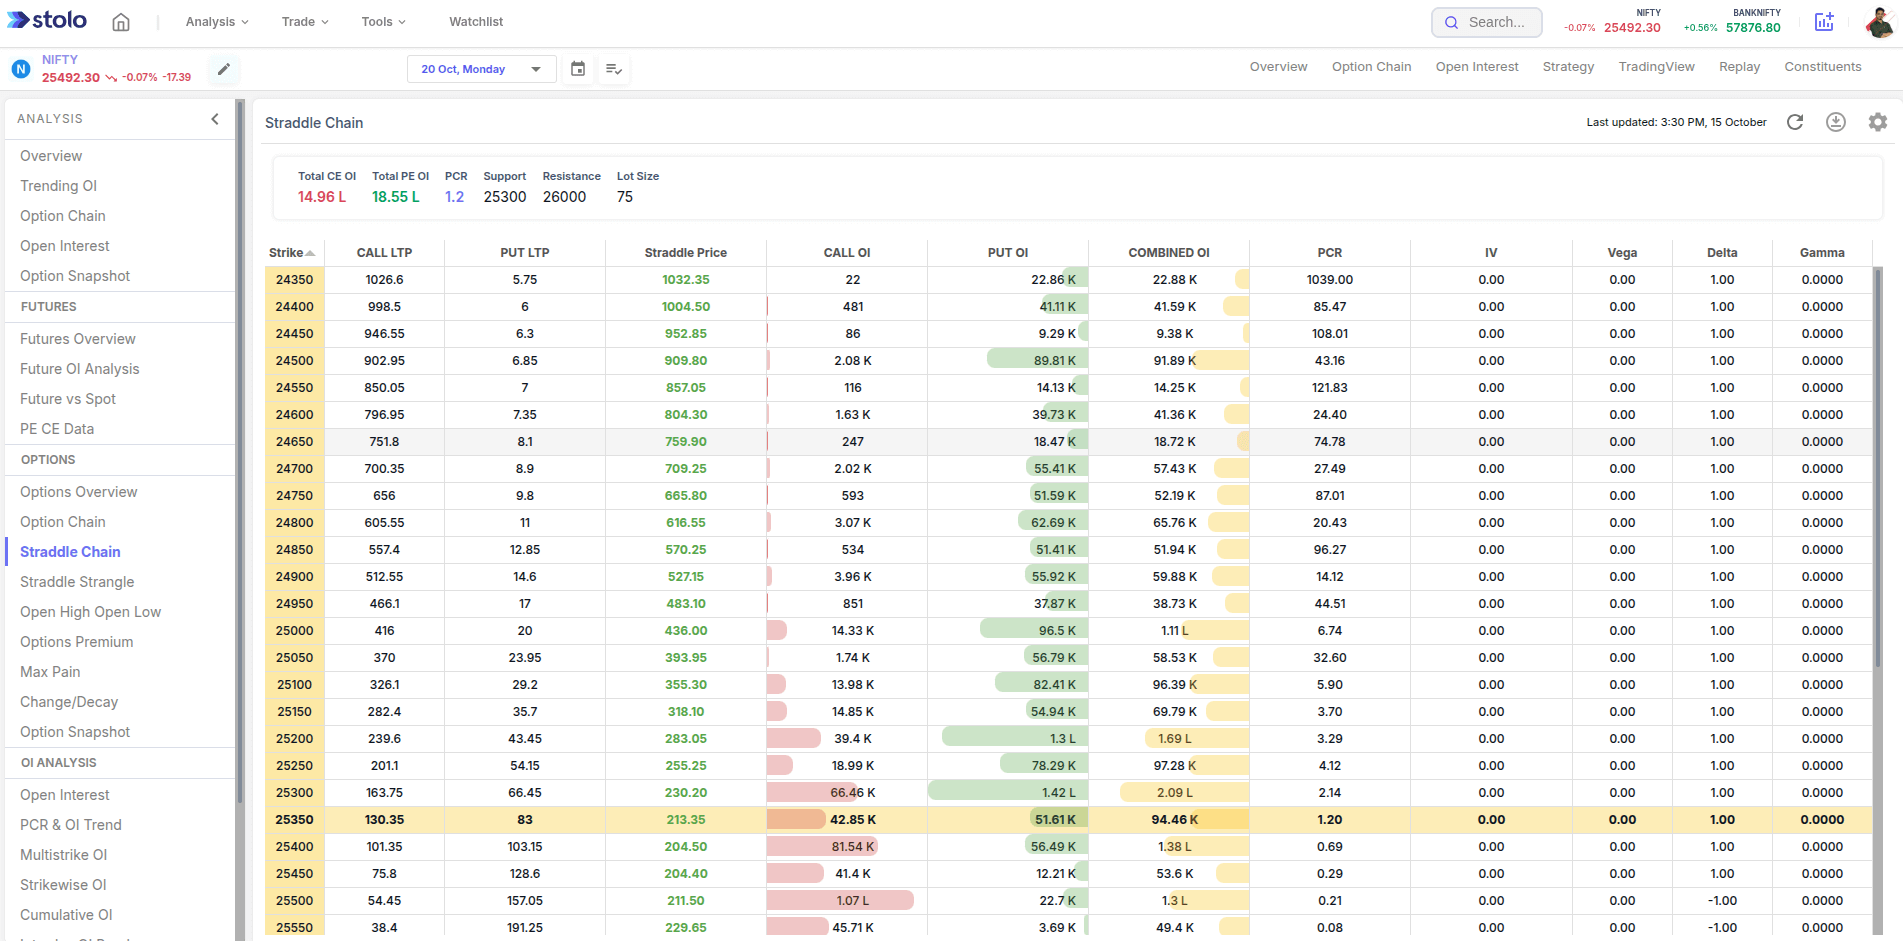Sort table by Strike column header
The height and width of the screenshot is (941, 1903).
pos(291,253)
